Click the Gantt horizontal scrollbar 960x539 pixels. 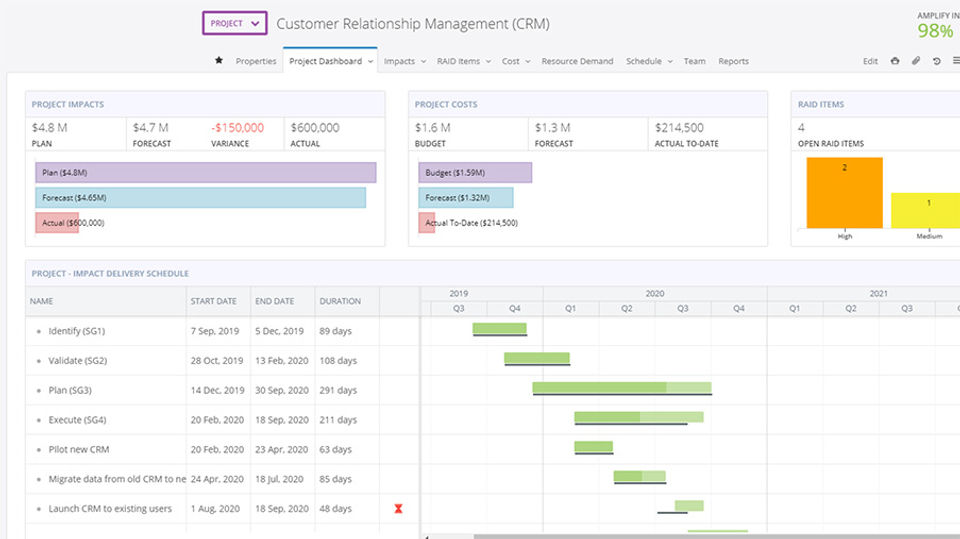[716, 537]
